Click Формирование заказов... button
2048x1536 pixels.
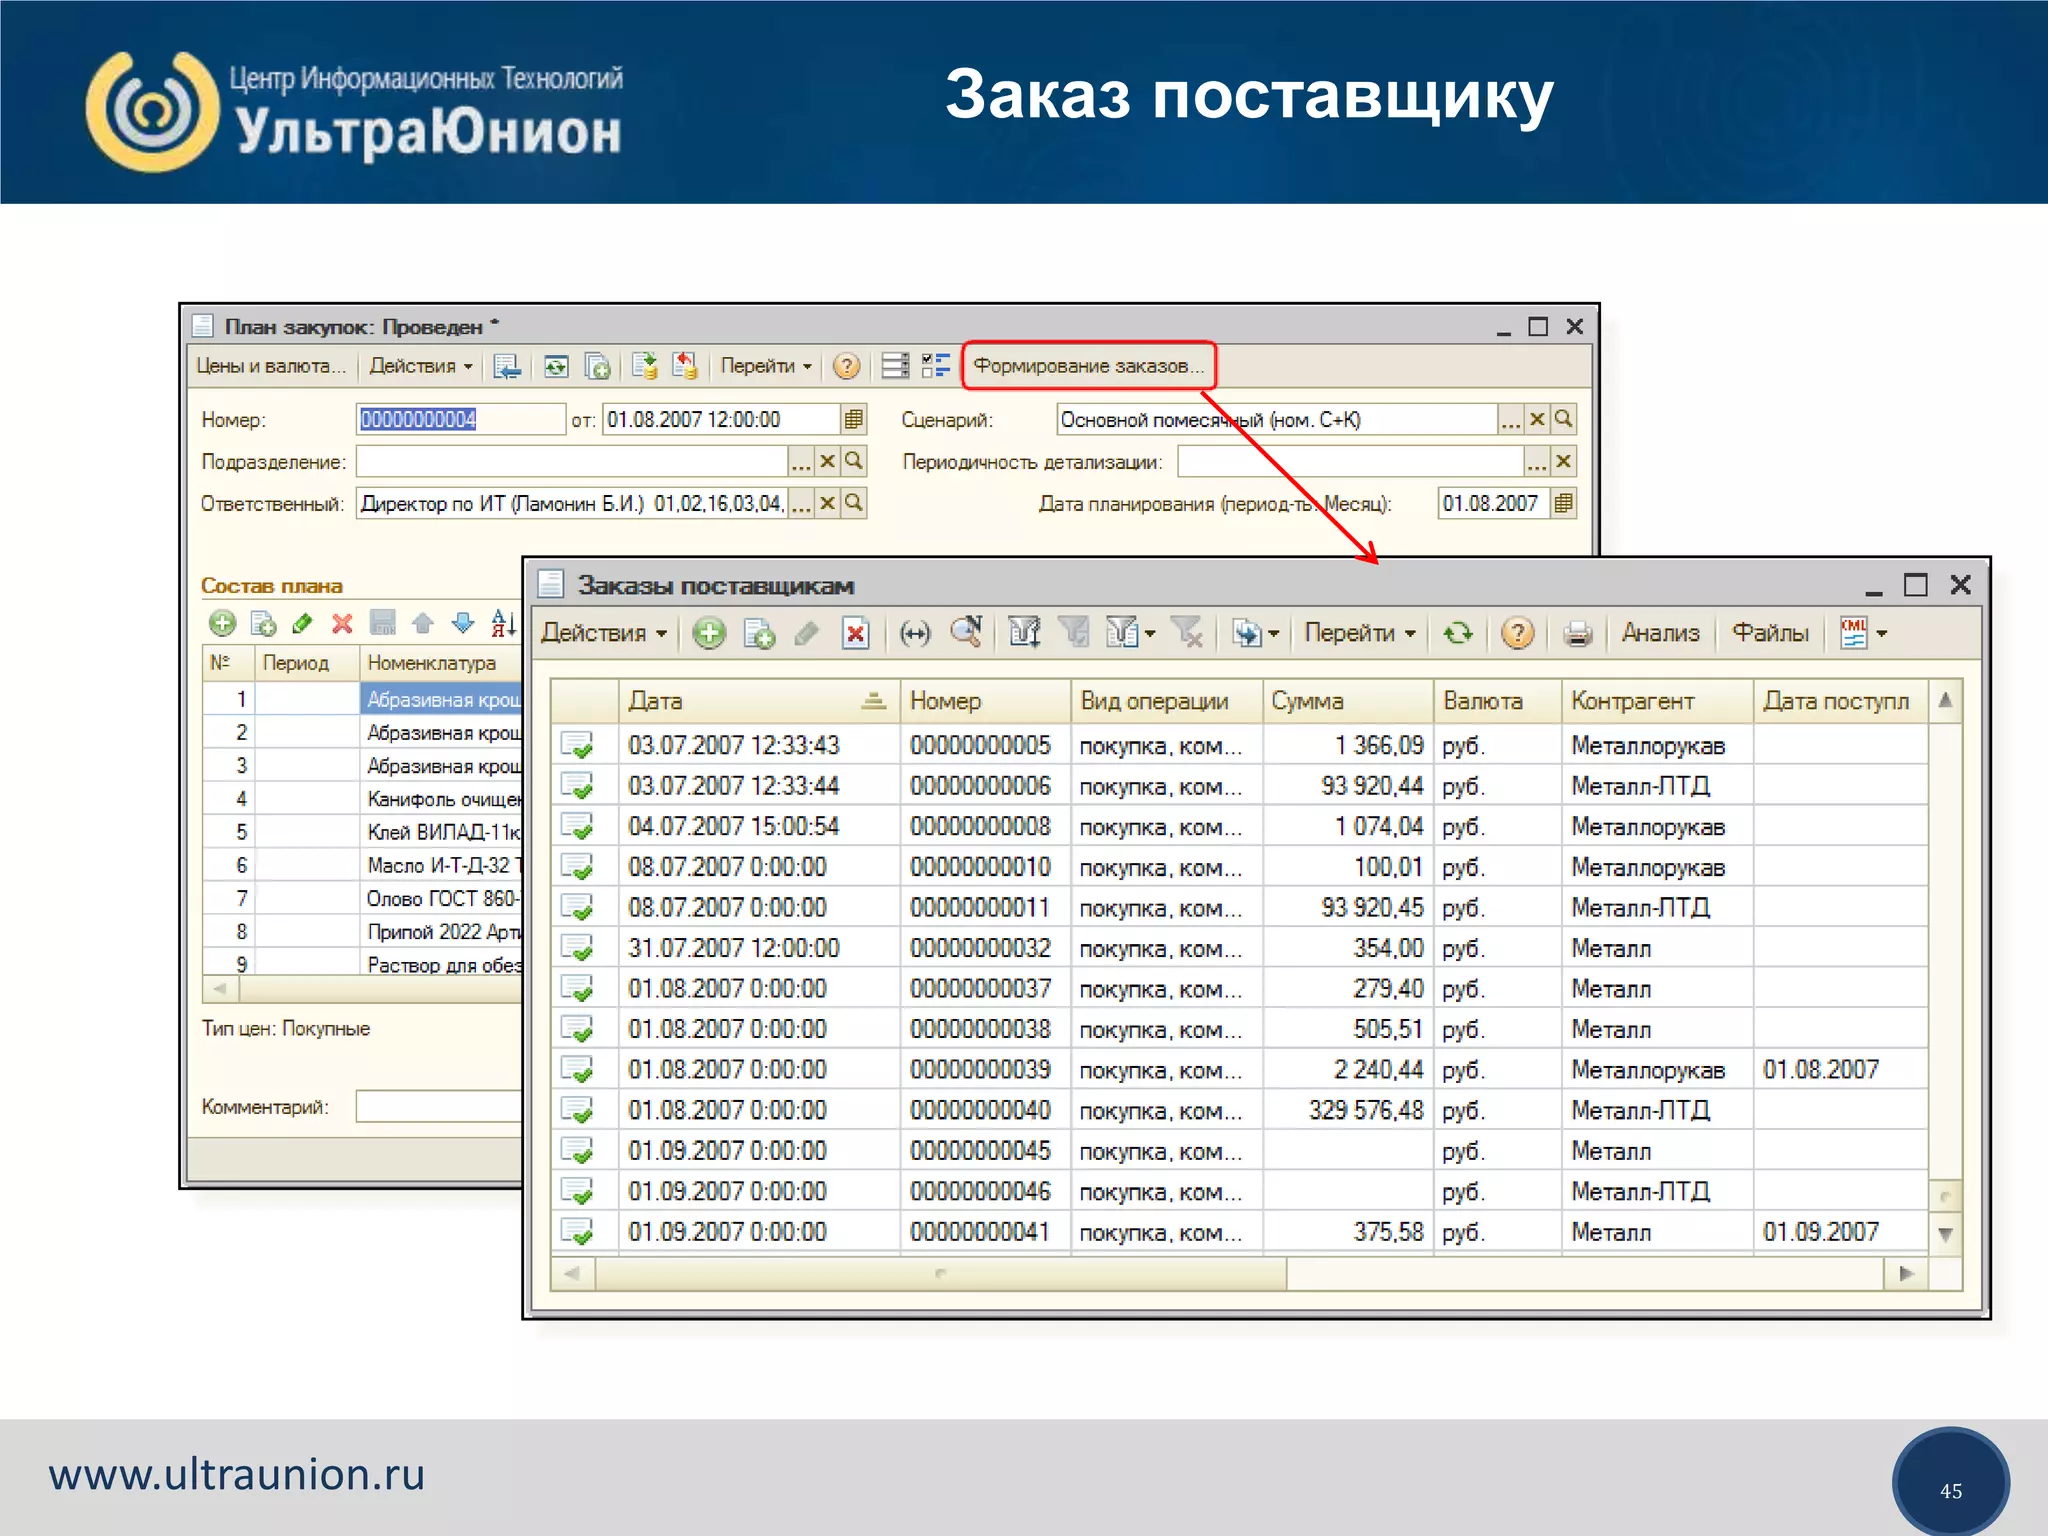coord(1089,366)
